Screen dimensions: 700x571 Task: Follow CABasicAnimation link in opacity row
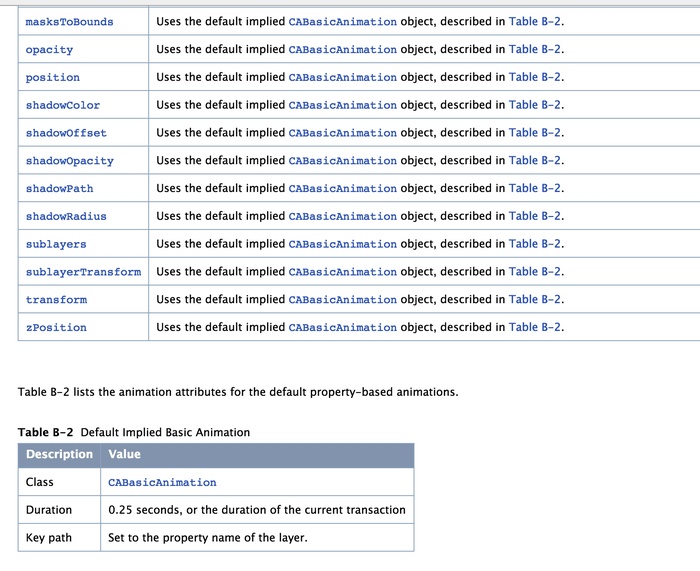[342, 49]
